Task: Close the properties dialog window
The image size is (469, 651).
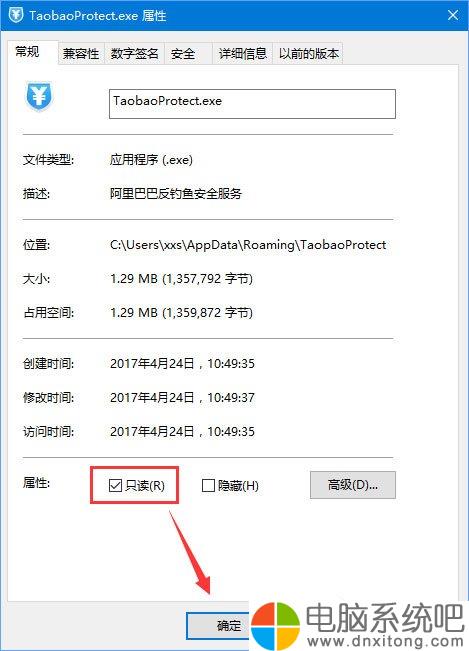Action: click(453, 15)
